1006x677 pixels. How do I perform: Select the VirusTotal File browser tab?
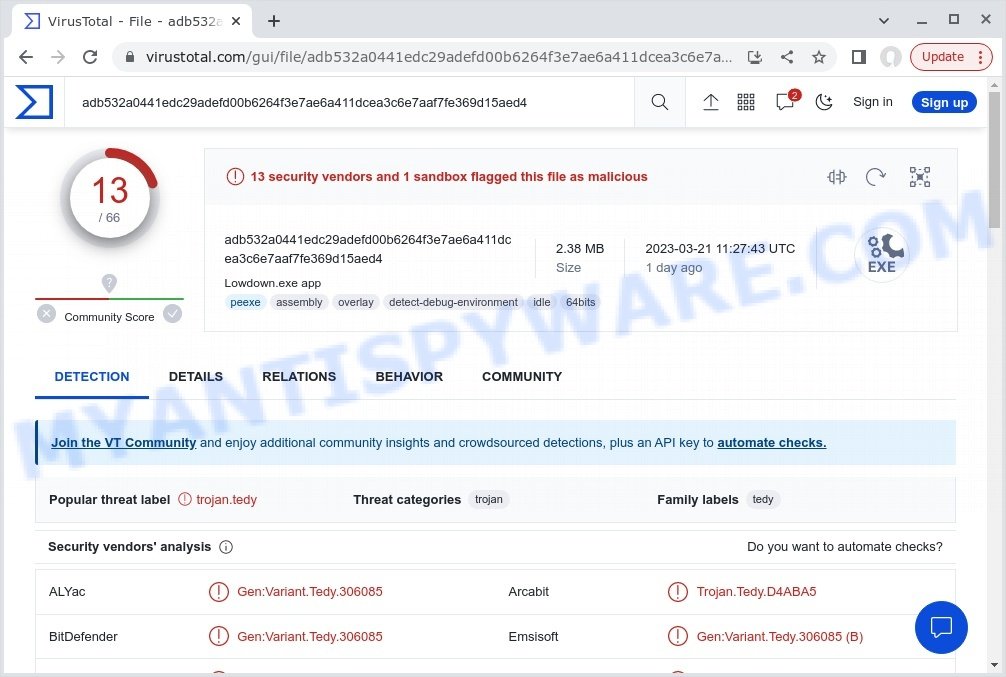132,21
